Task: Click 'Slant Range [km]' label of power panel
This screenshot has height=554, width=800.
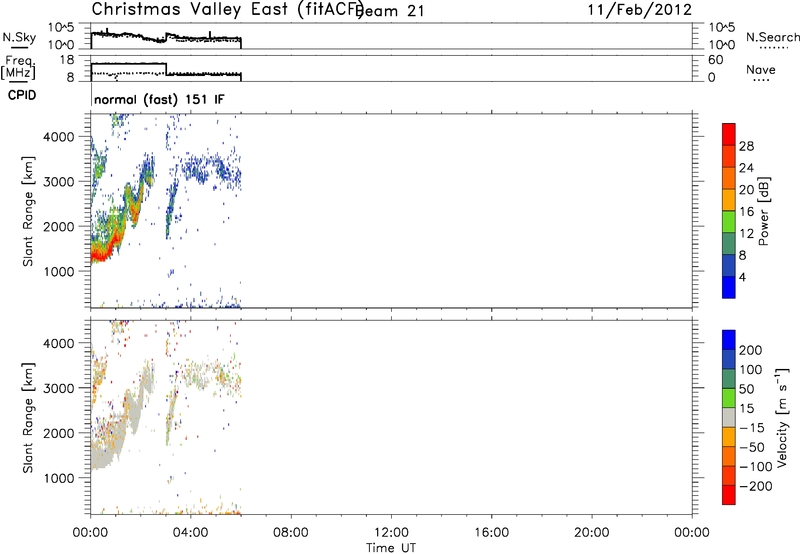Action: coord(28,211)
